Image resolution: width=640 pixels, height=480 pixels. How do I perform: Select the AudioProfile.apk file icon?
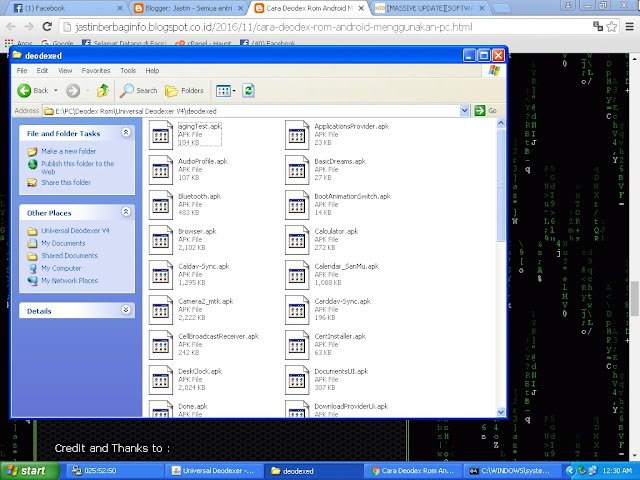(x=160, y=170)
